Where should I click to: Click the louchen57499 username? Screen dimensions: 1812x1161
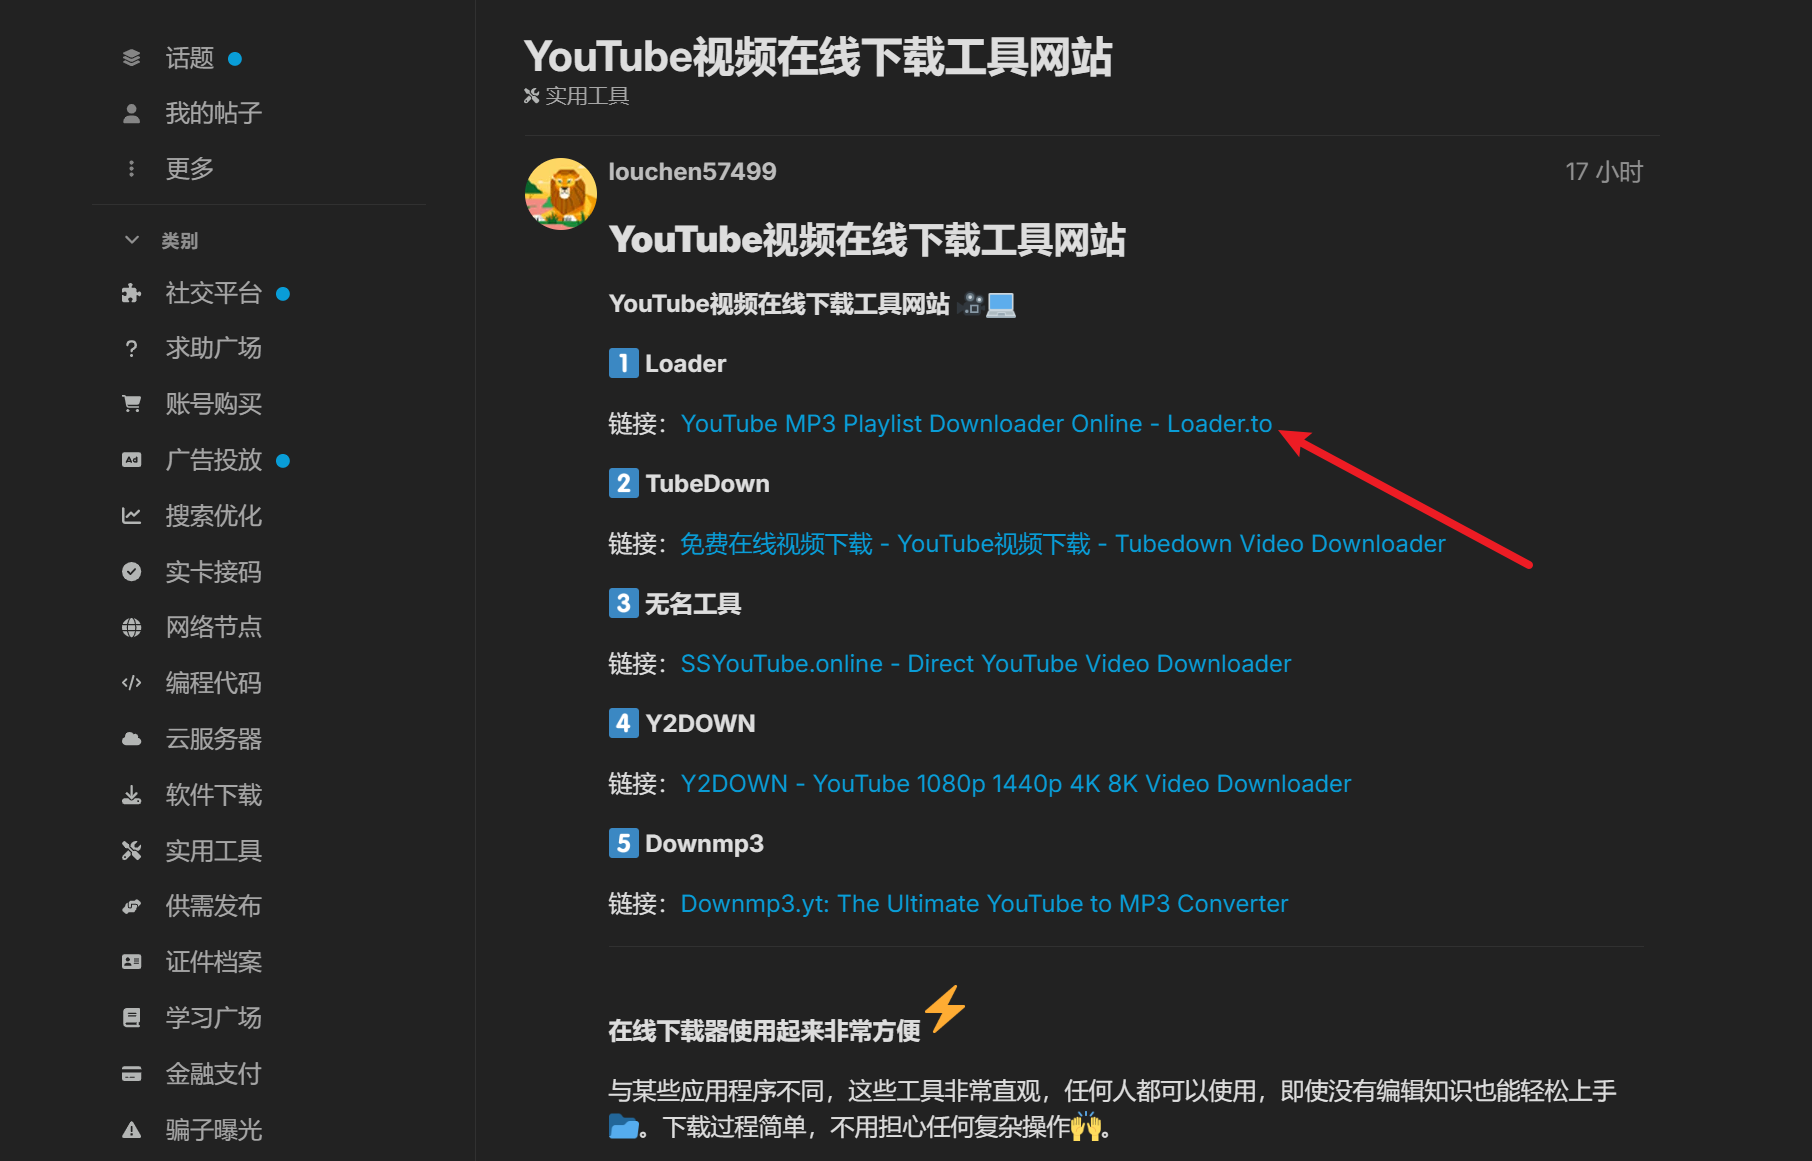tap(693, 172)
